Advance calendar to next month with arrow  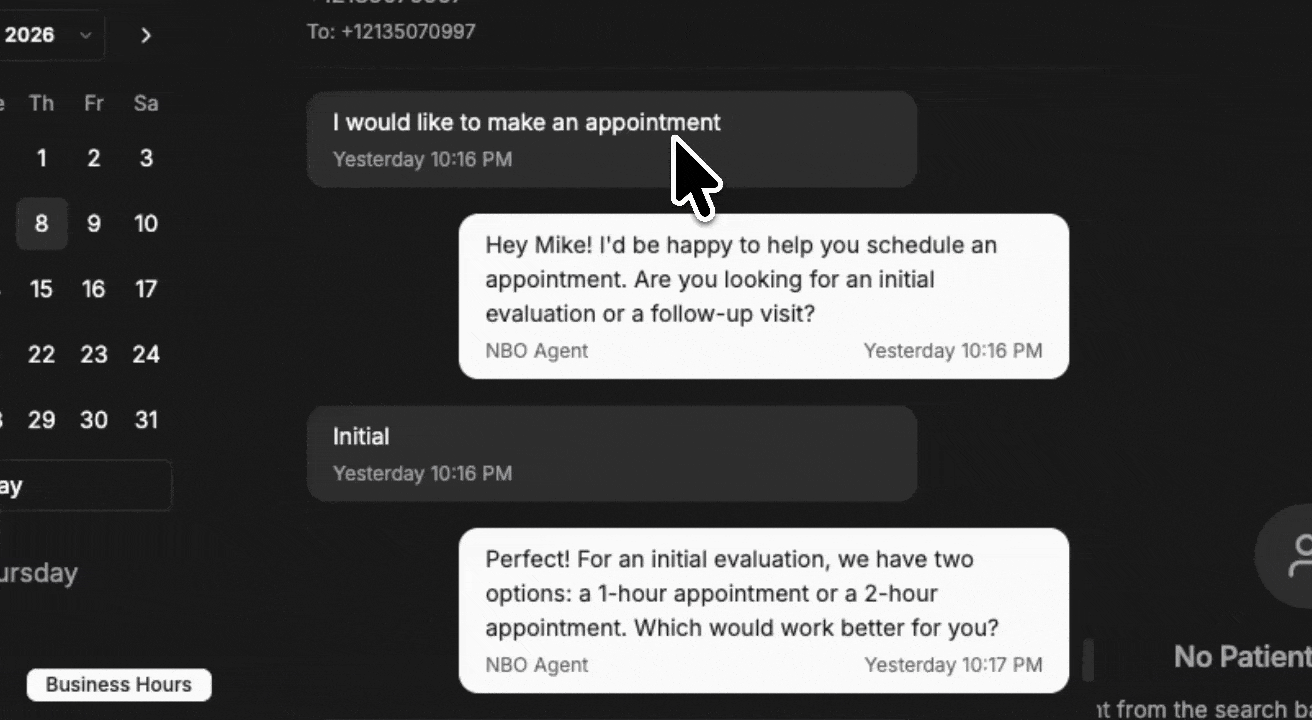click(146, 35)
